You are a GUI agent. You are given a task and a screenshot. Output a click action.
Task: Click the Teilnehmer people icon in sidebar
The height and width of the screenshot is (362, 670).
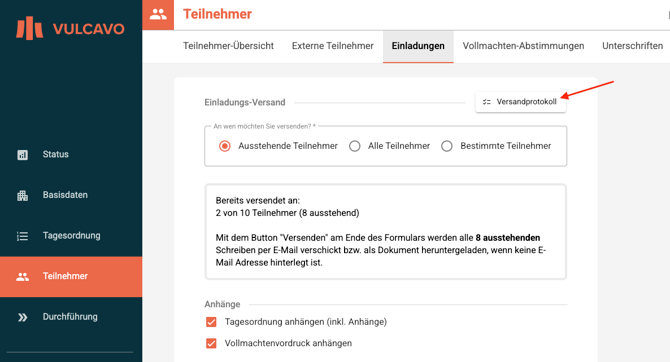pos(23,277)
